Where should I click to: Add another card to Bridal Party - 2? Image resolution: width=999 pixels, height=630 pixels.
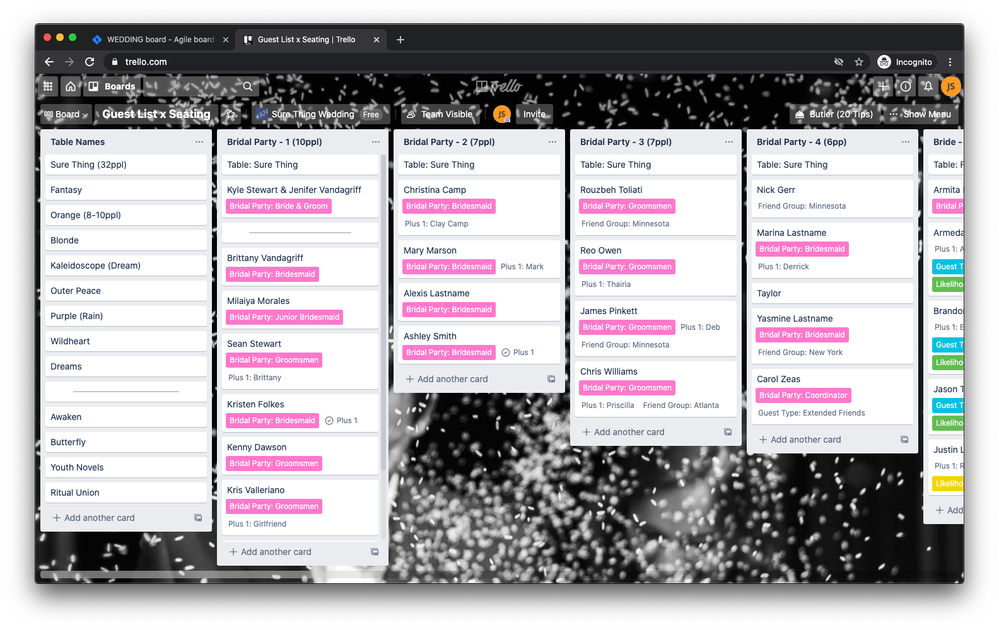pos(447,379)
